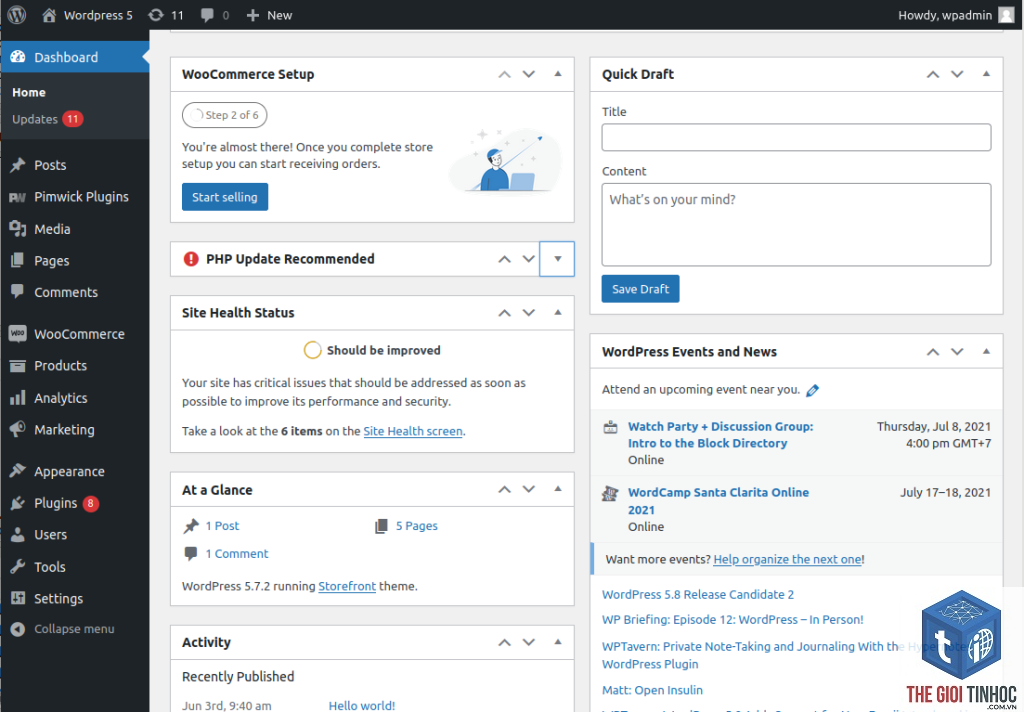Open the Matt: Open Insulin link
Image resolution: width=1024 pixels, height=712 pixels.
pyautogui.click(x=652, y=690)
